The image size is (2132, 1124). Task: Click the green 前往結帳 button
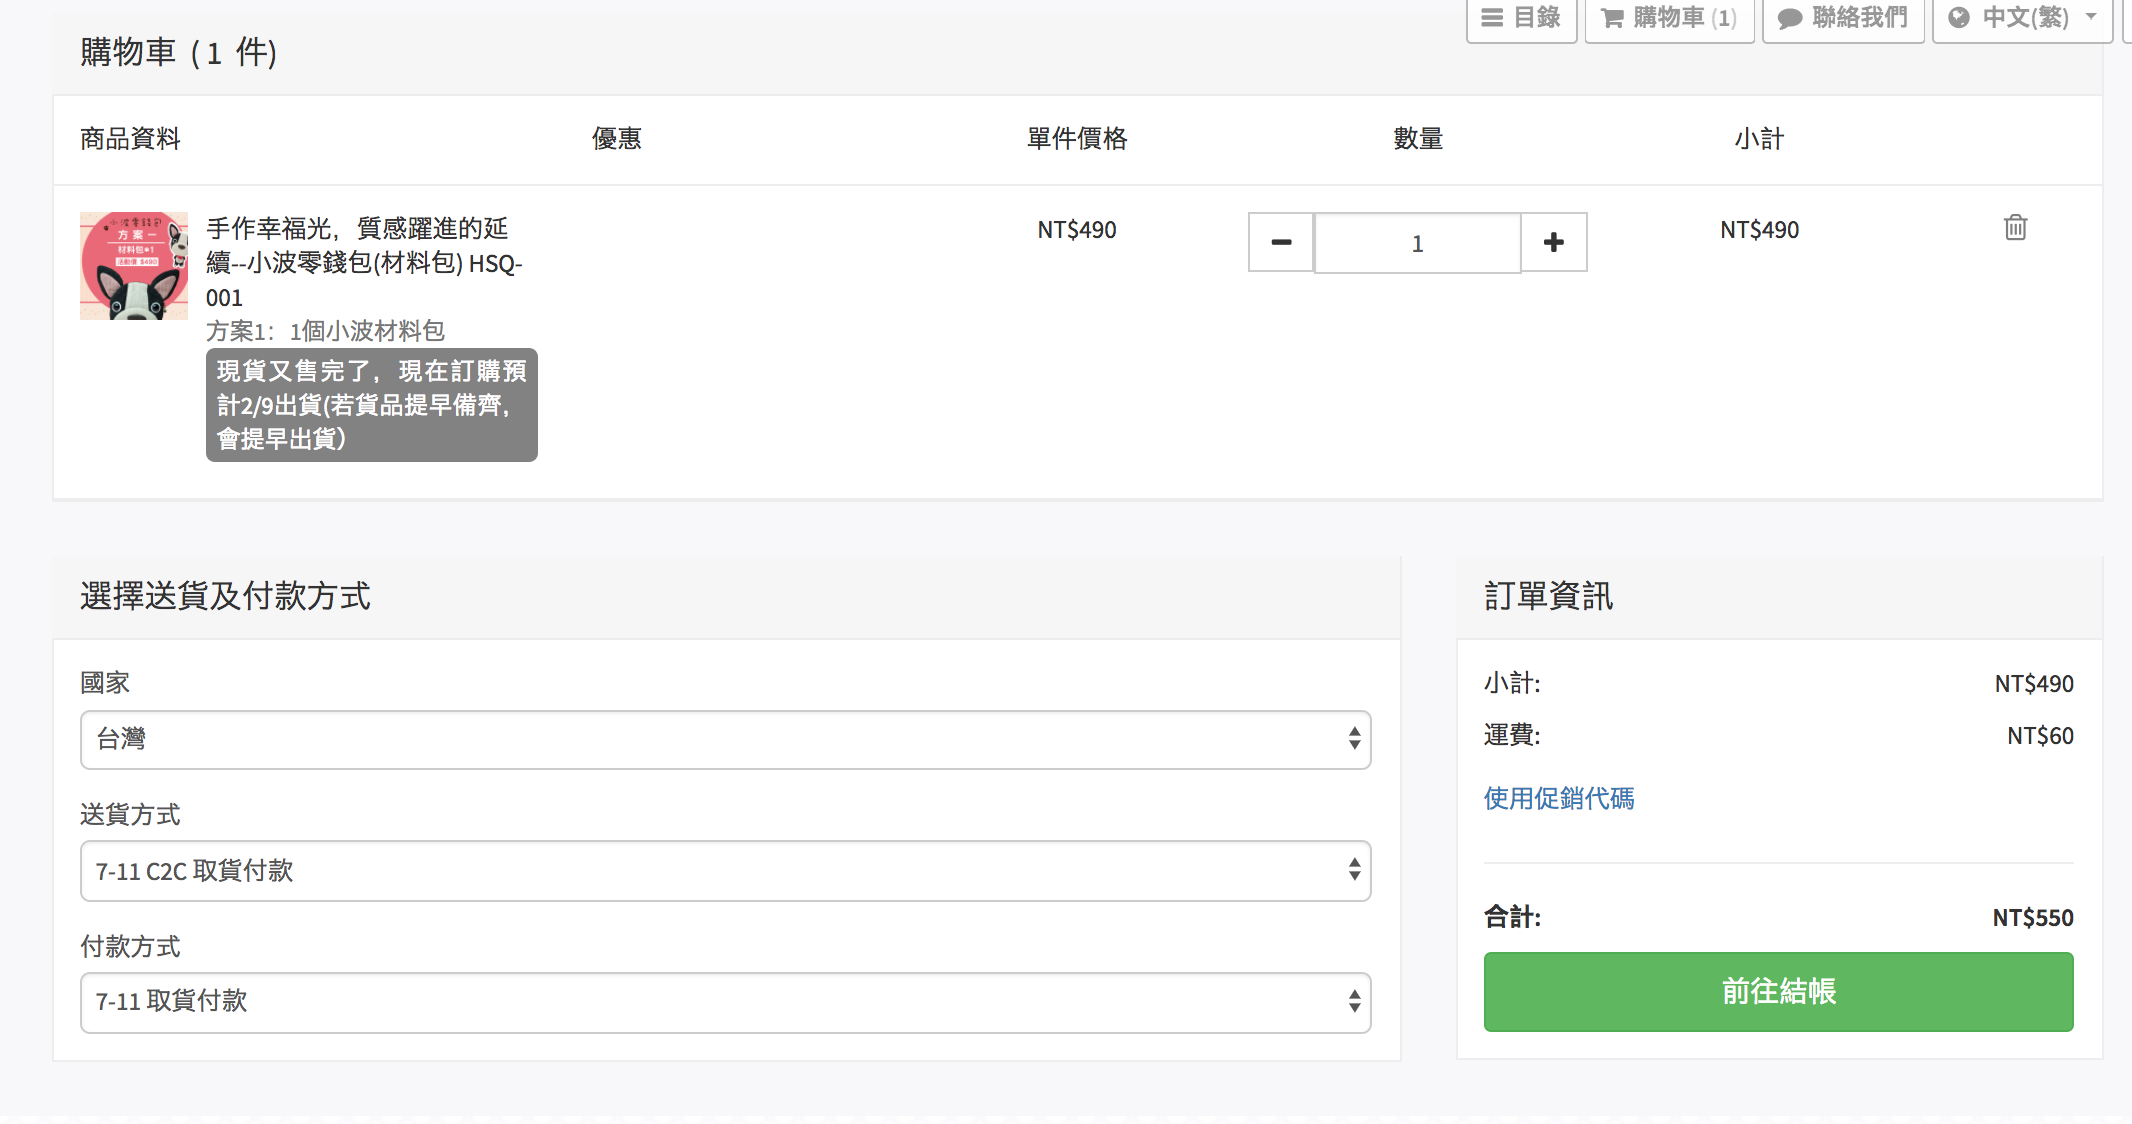pos(1778,991)
